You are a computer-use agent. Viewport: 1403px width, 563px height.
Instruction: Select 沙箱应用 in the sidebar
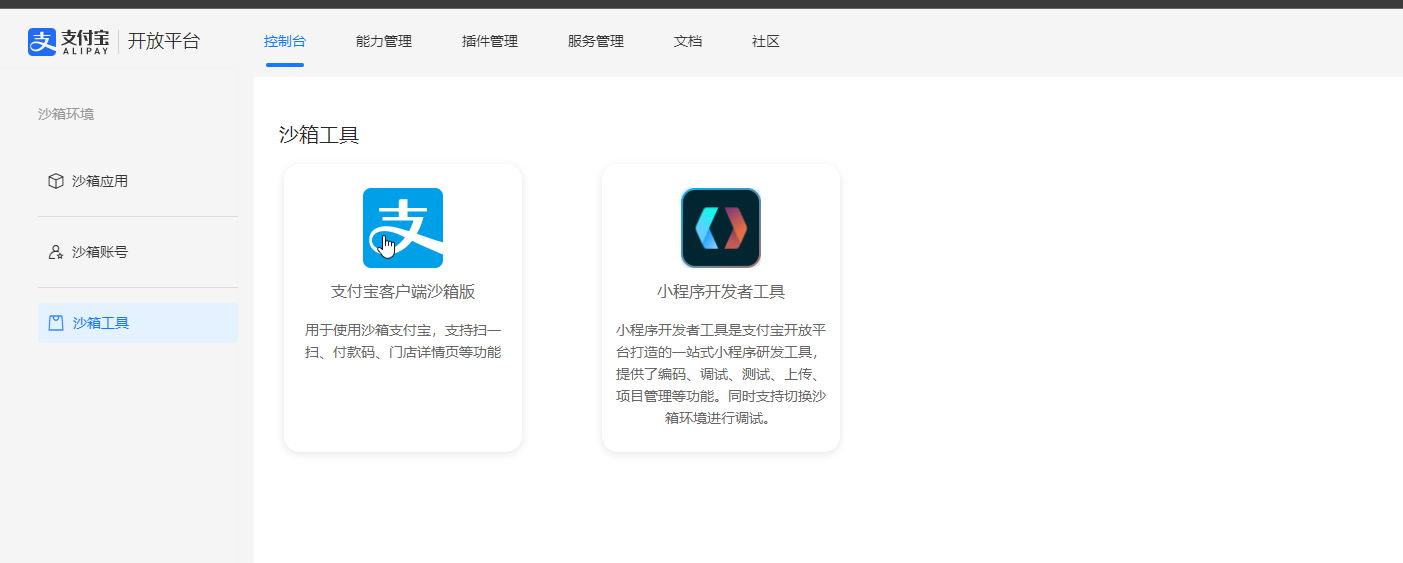coord(138,181)
